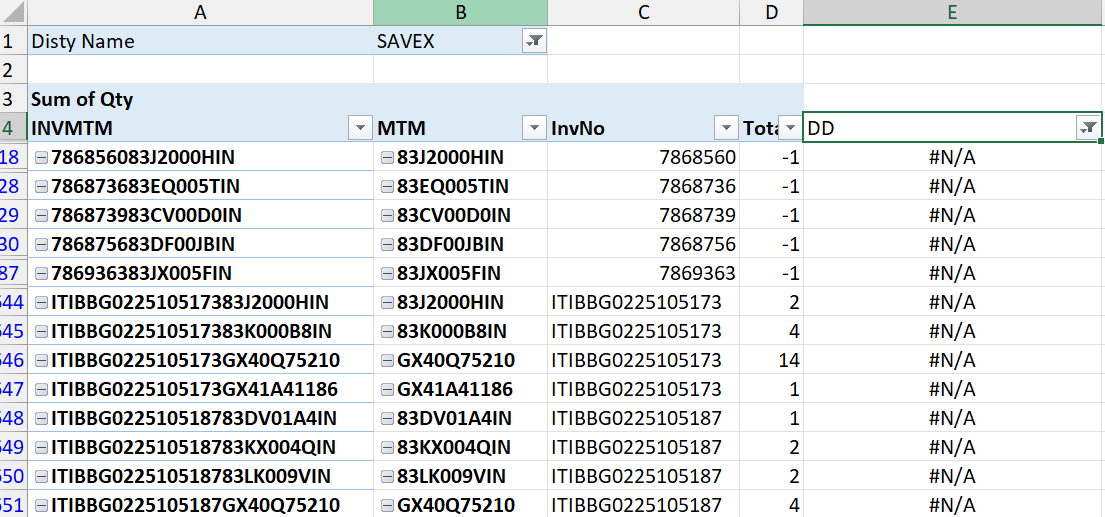Select column C header
The image size is (1105, 517).
pyautogui.click(x=643, y=13)
